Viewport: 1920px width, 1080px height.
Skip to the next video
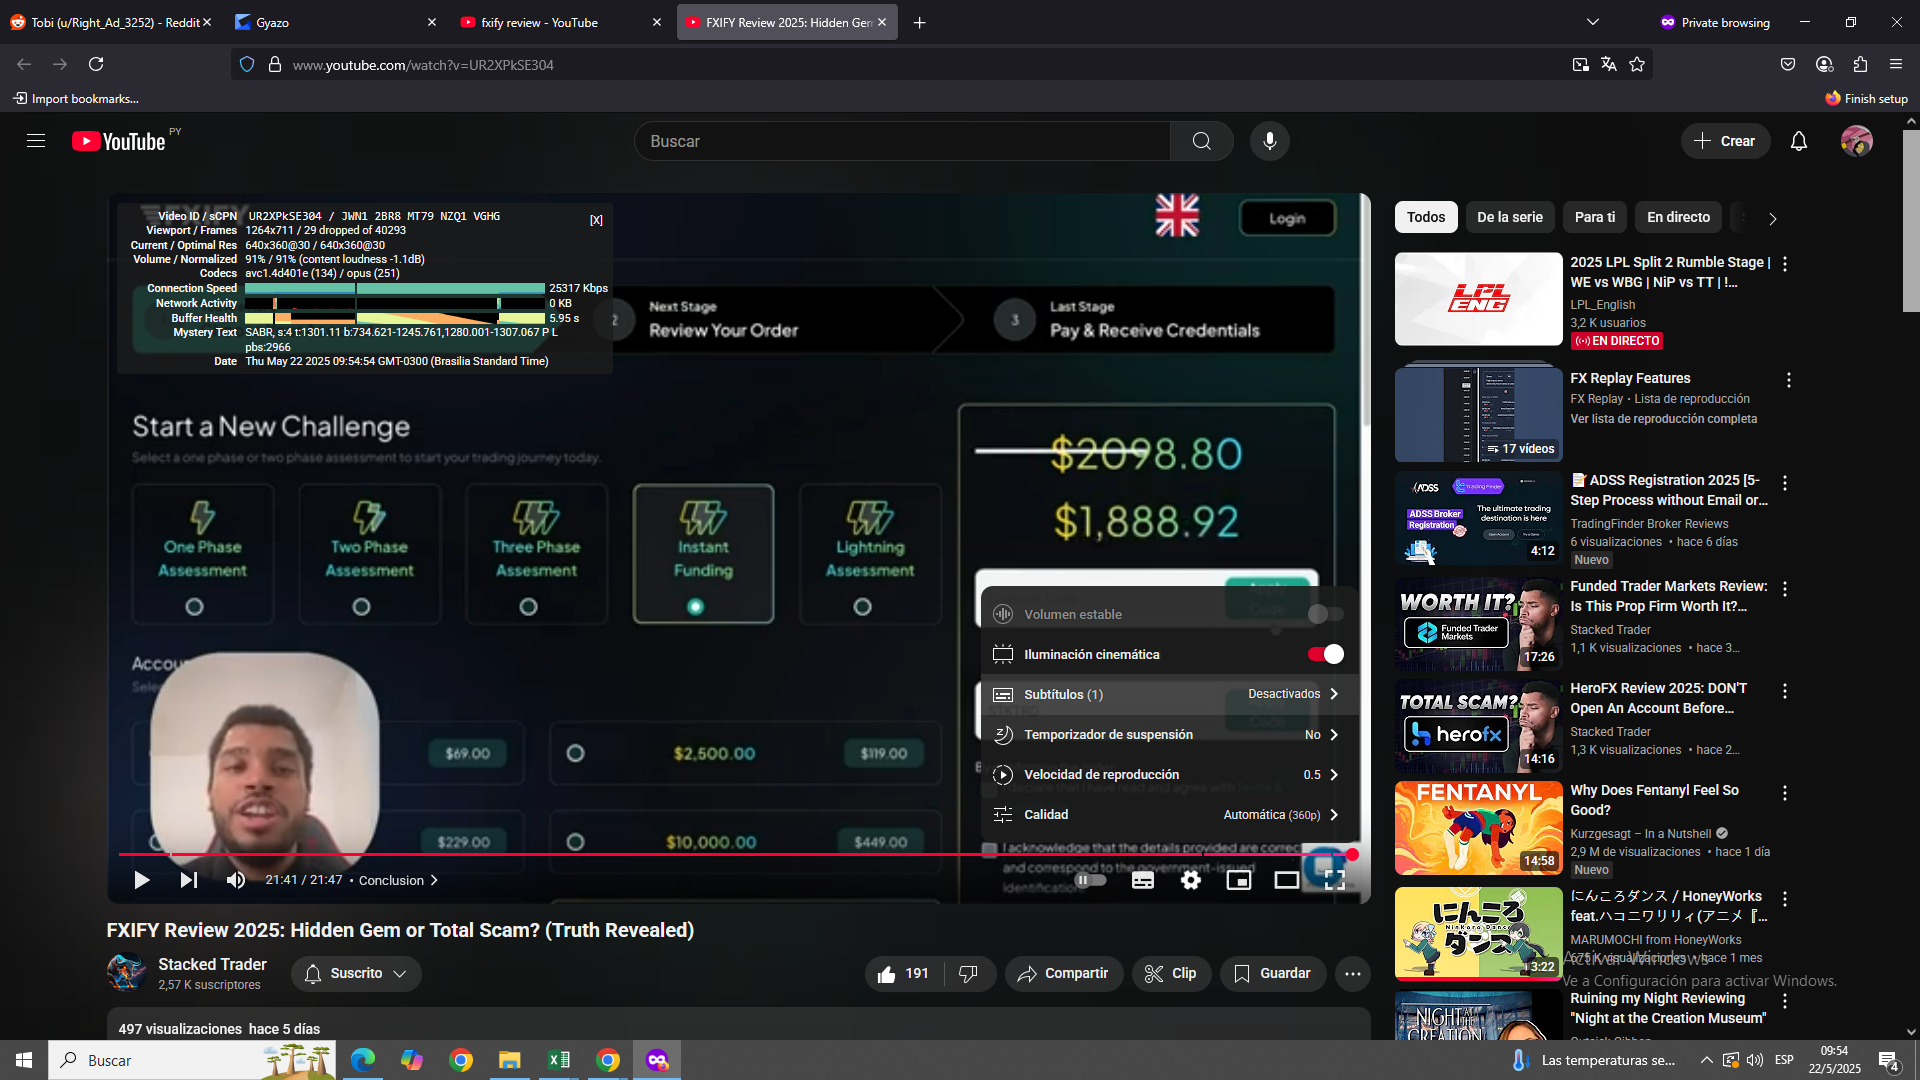point(189,880)
